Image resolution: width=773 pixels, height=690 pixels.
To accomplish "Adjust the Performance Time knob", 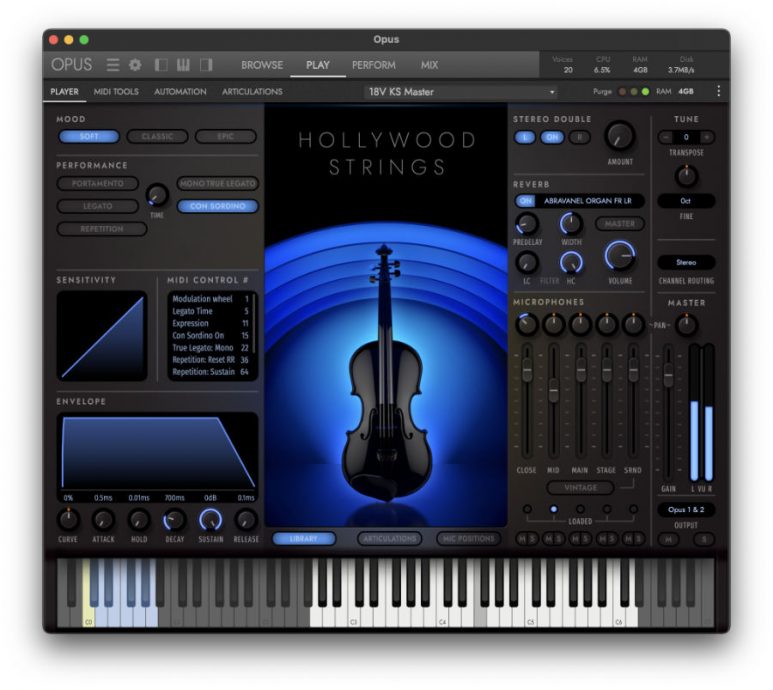I will pos(157,195).
